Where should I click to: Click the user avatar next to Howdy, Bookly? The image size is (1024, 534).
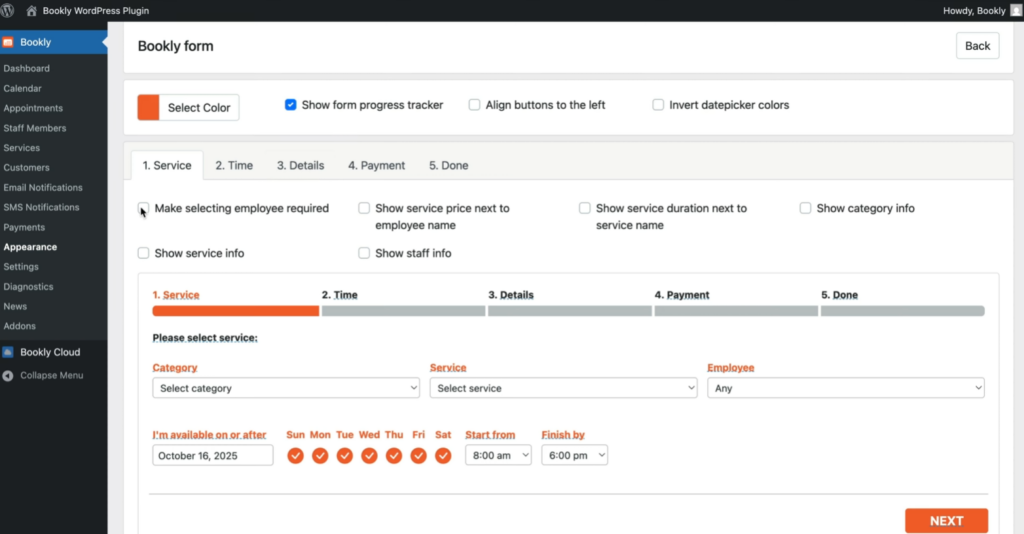pos(1016,10)
